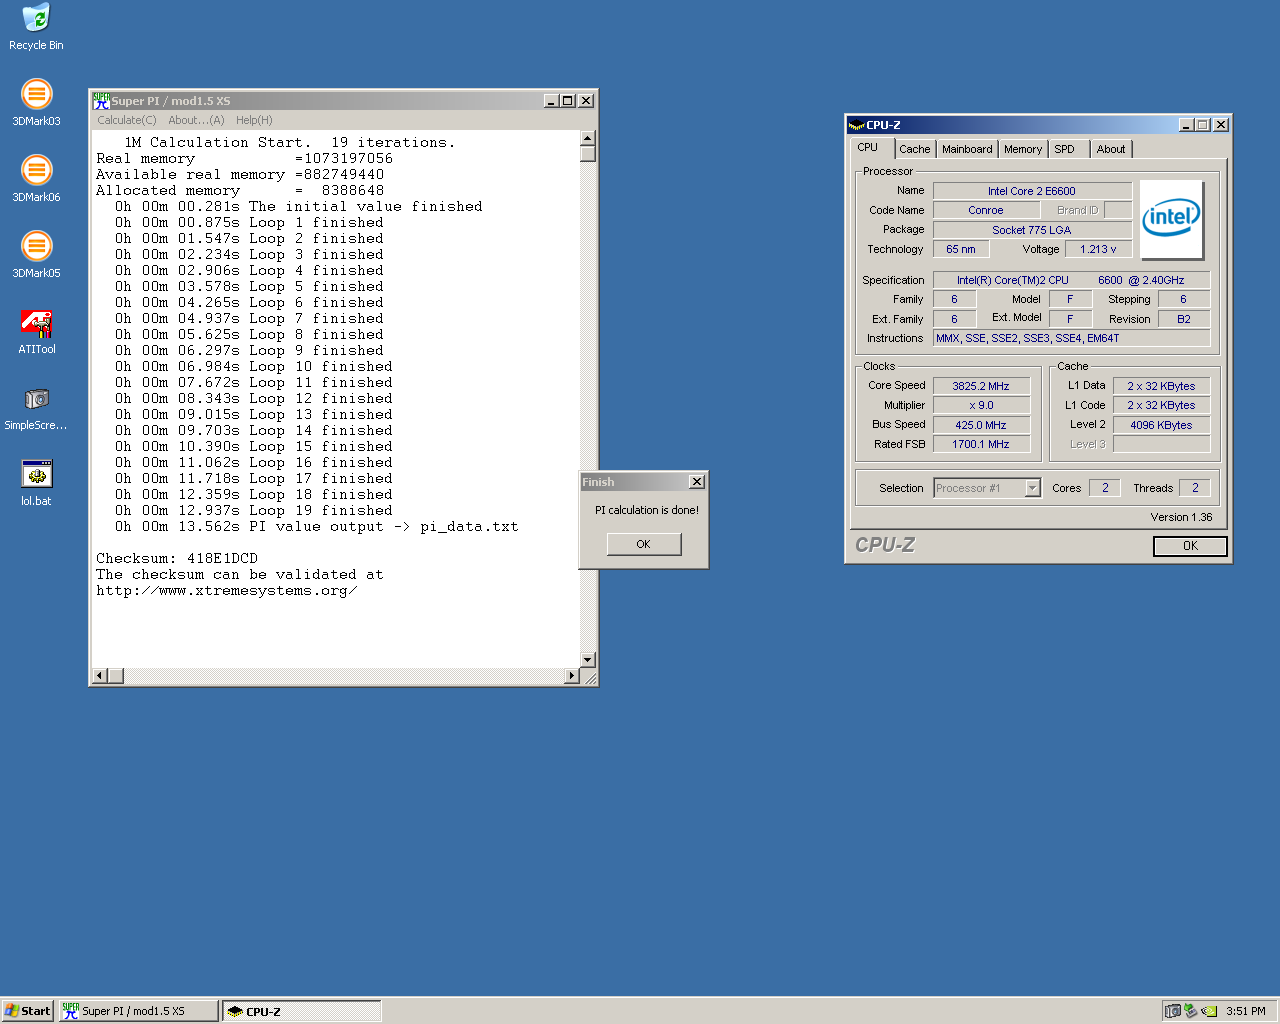The width and height of the screenshot is (1280, 1024).
Task: Launch the 3DMark03 desktop shortcut
Action: (36, 95)
